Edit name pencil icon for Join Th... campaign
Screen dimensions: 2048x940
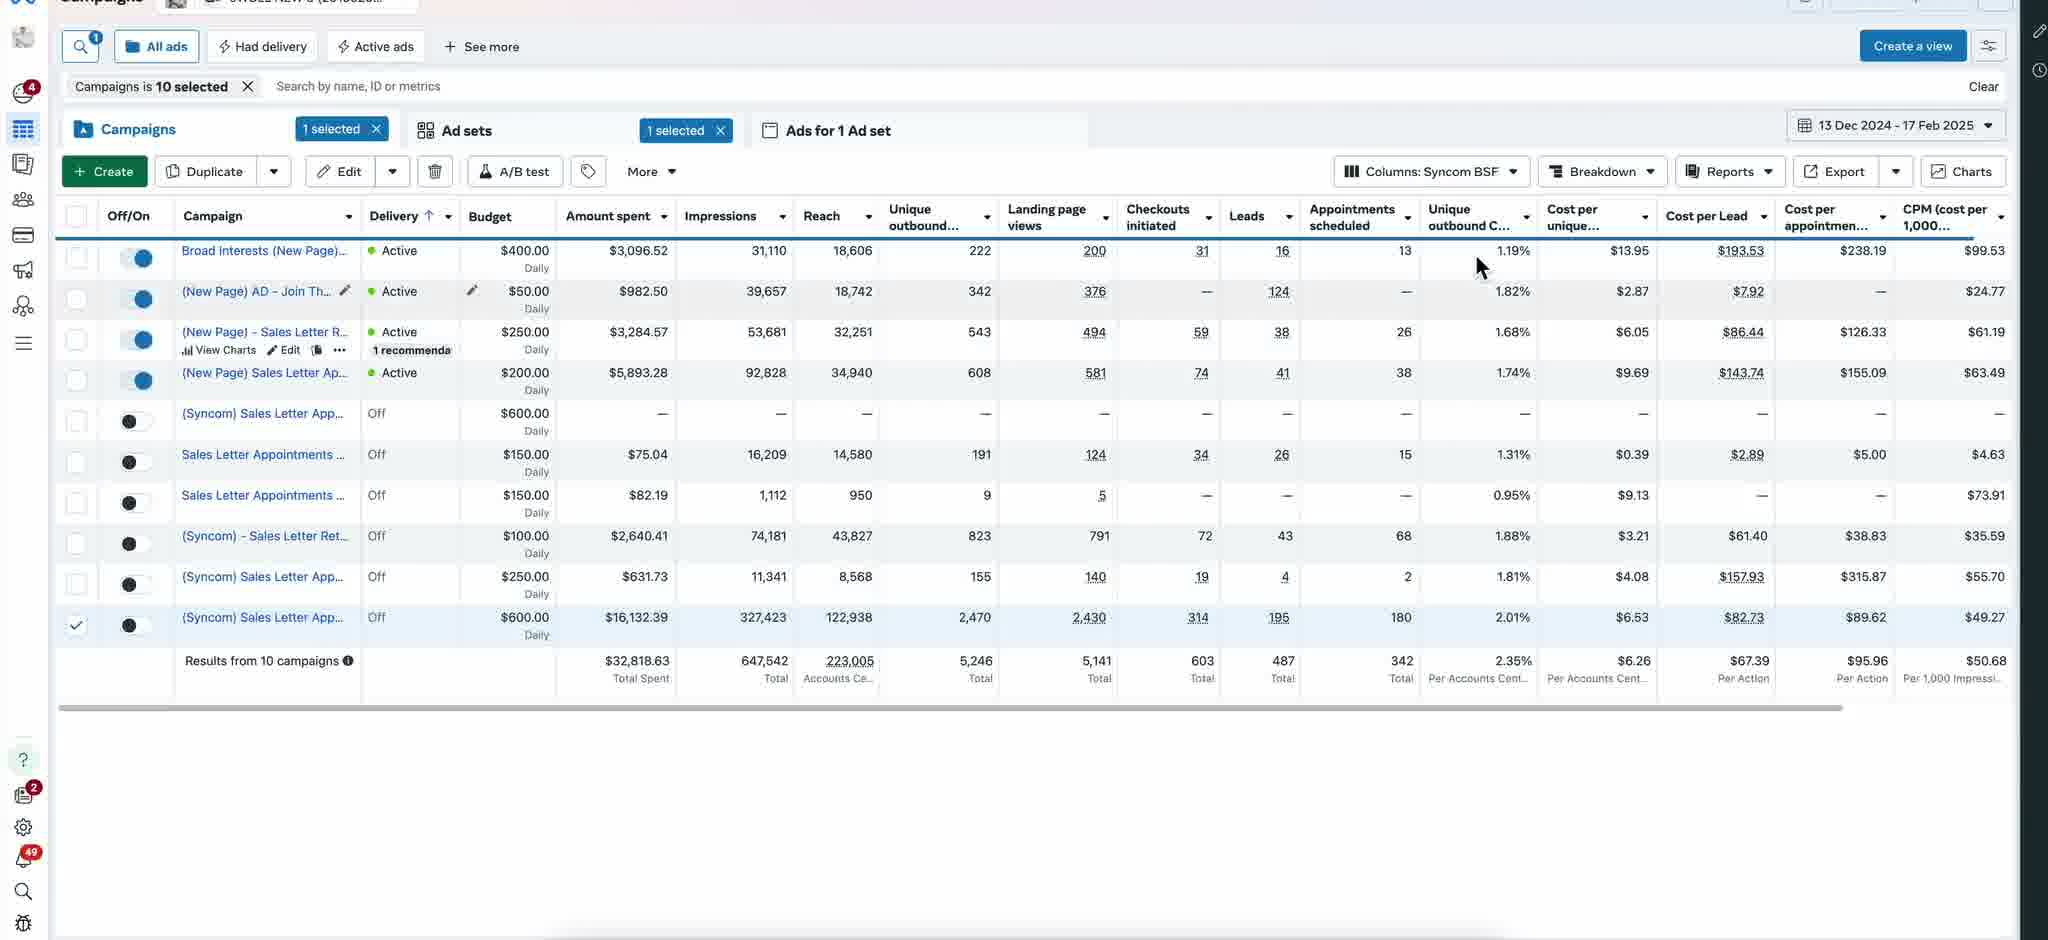[345, 290]
